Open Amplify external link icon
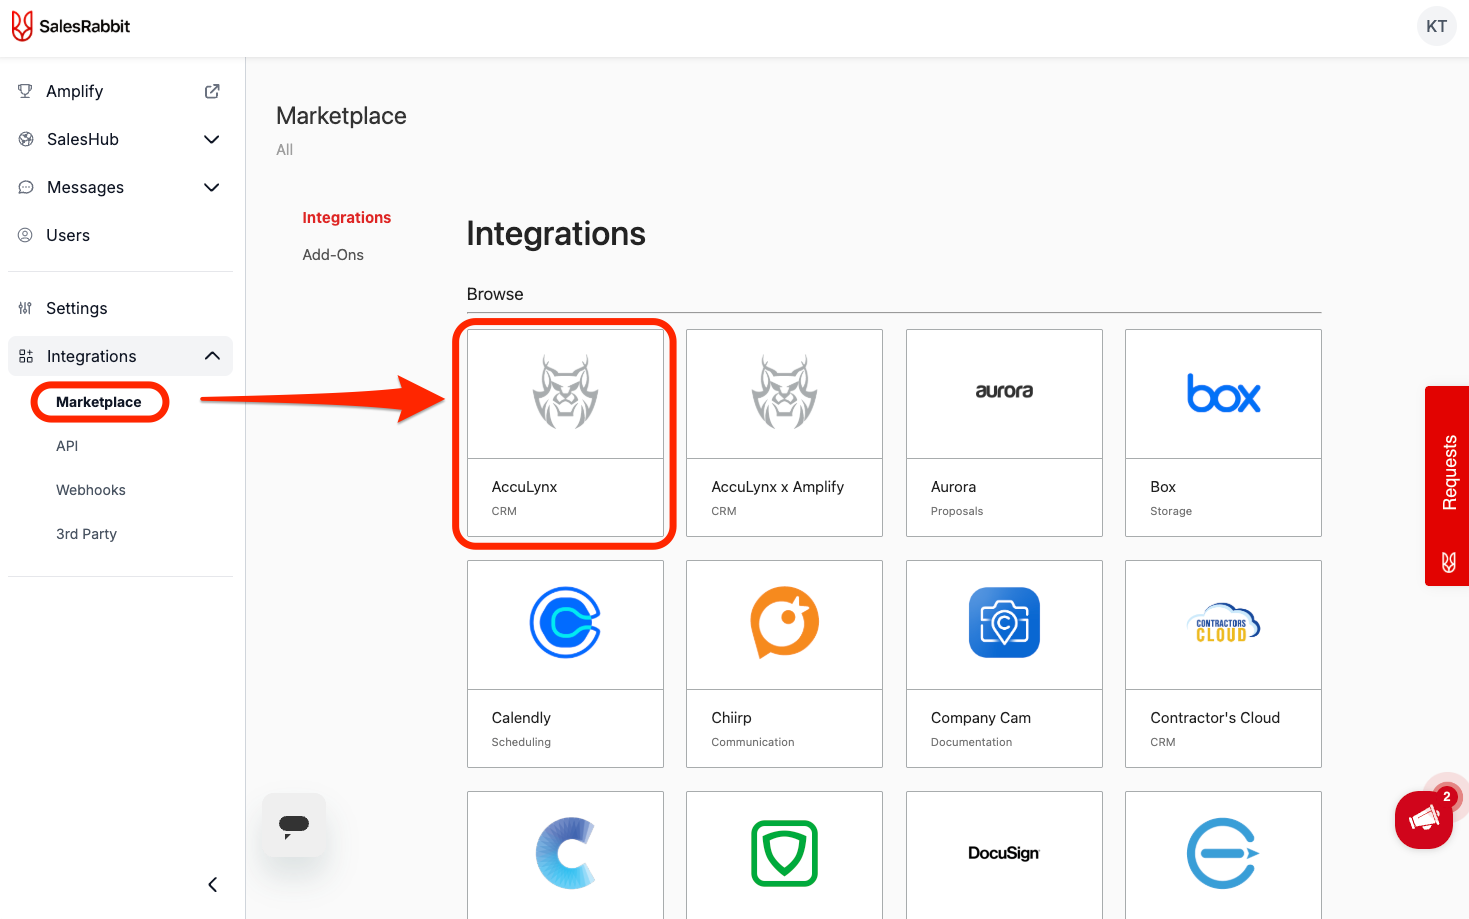This screenshot has height=919, width=1469. click(x=212, y=91)
